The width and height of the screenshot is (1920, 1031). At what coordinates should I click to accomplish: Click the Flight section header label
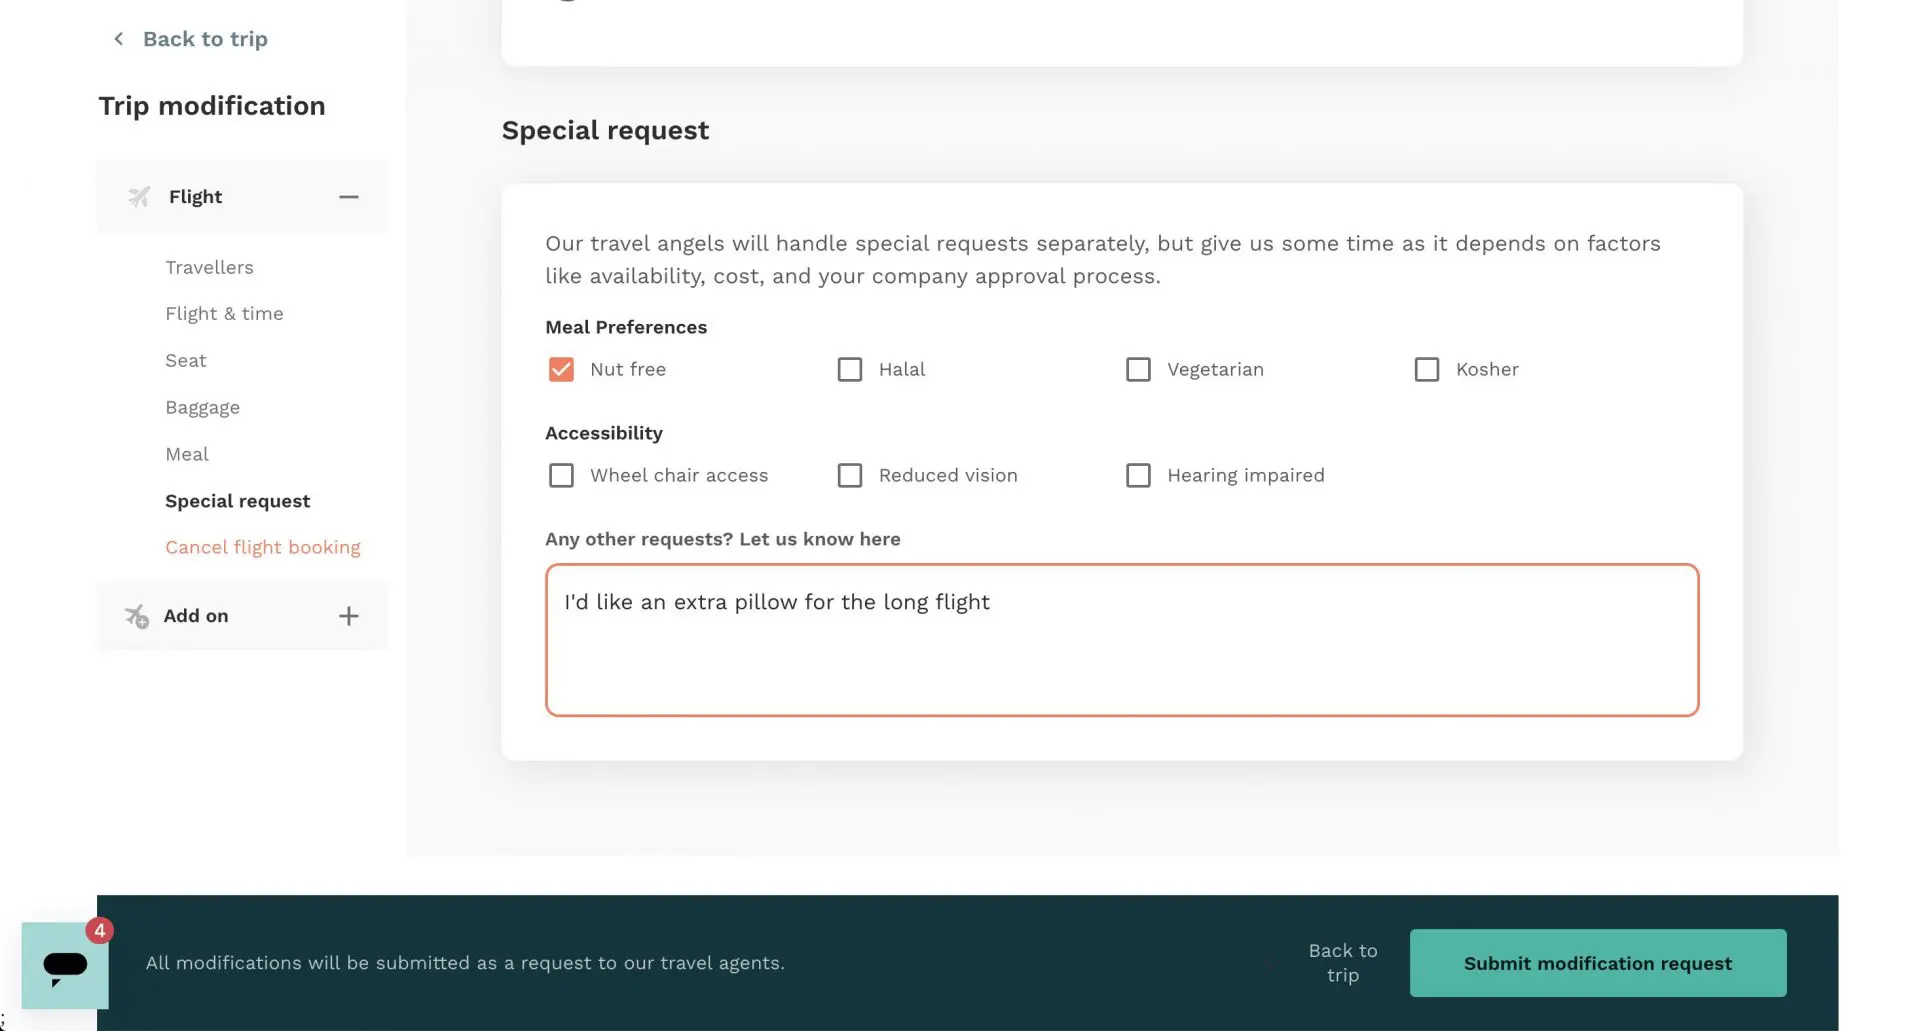click(x=195, y=197)
